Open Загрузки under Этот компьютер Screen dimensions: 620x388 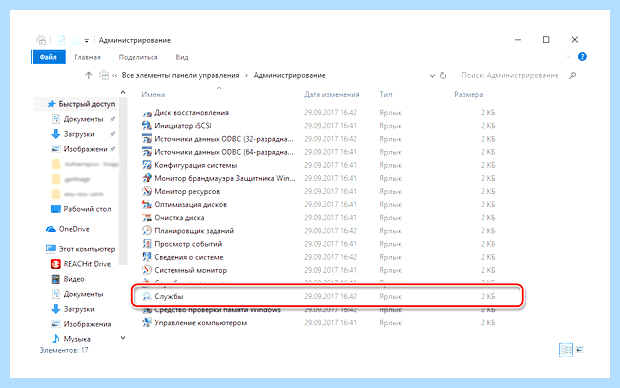coord(79,309)
